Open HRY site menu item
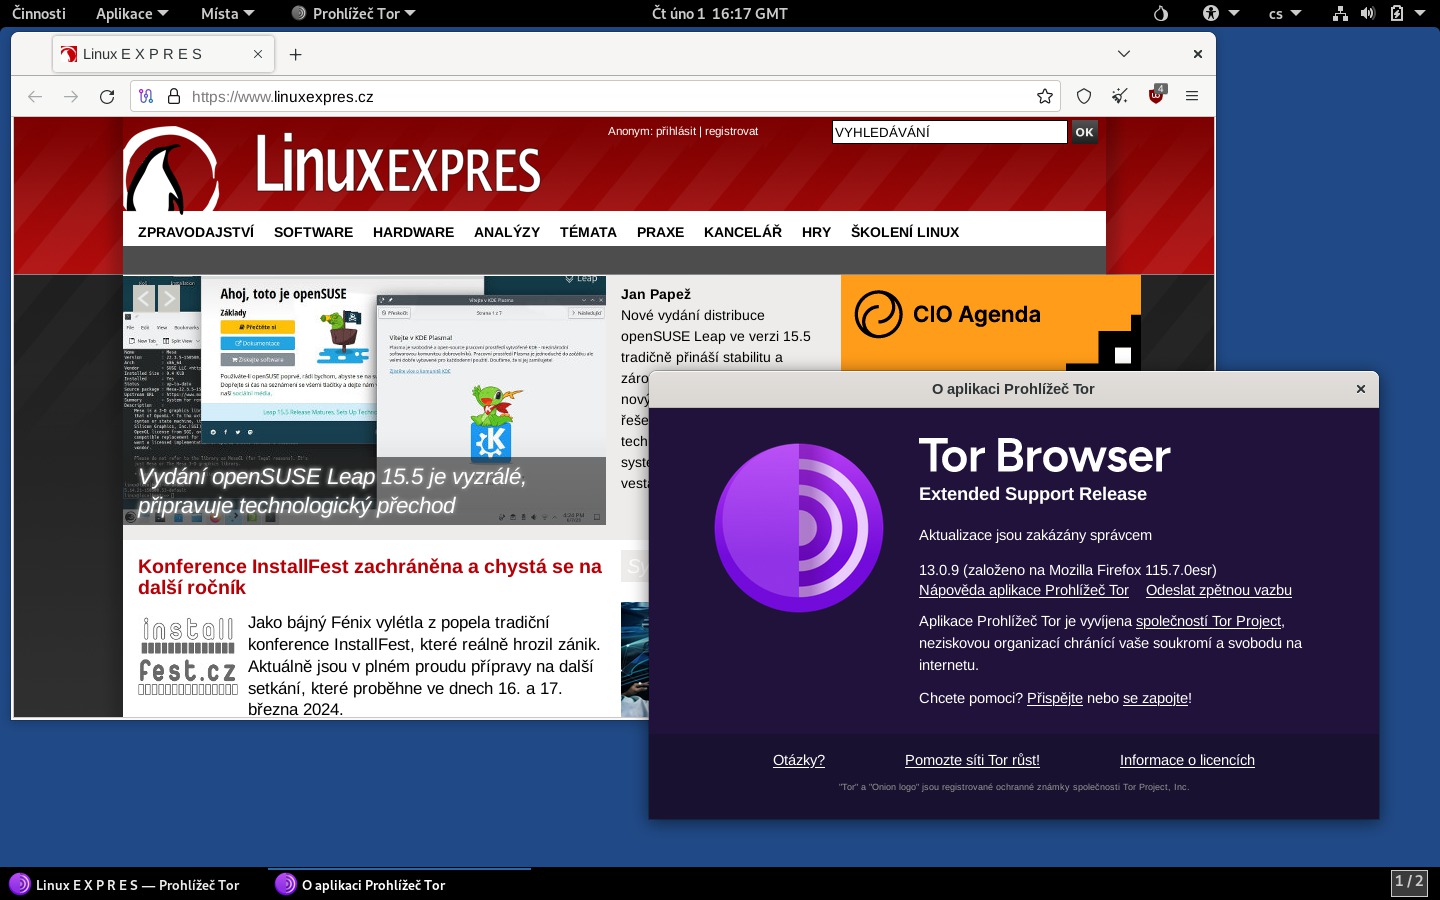Image resolution: width=1440 pixels, height=900 pixels. coord(816,232)
